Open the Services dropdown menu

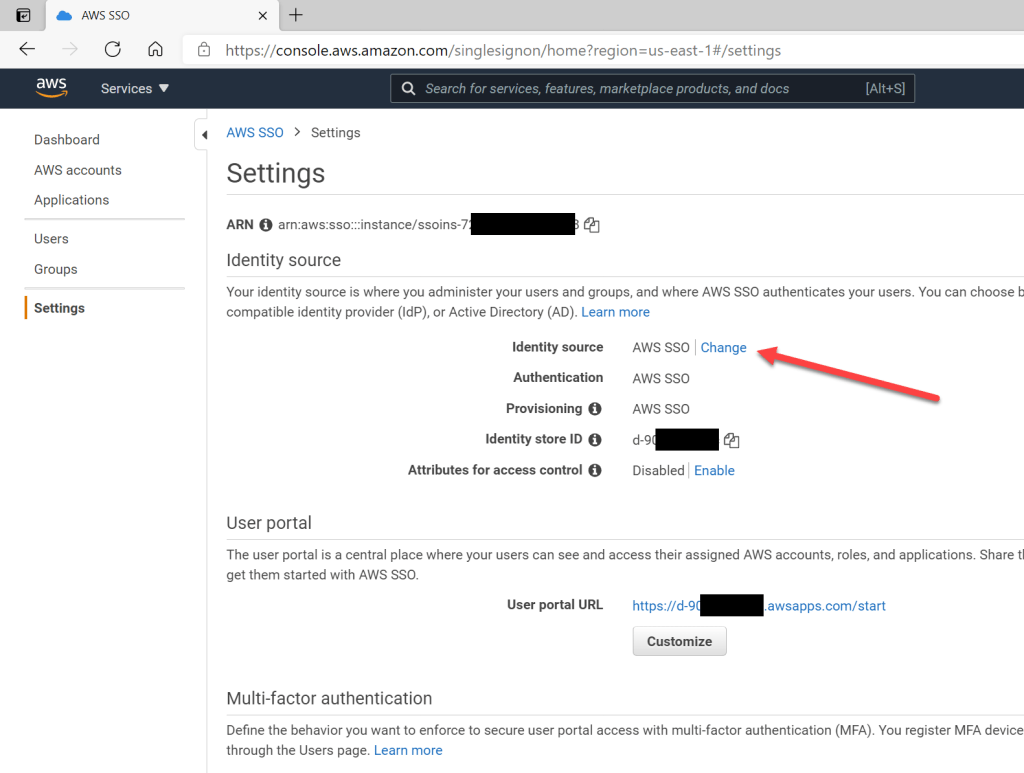click(x=135, y=89)
